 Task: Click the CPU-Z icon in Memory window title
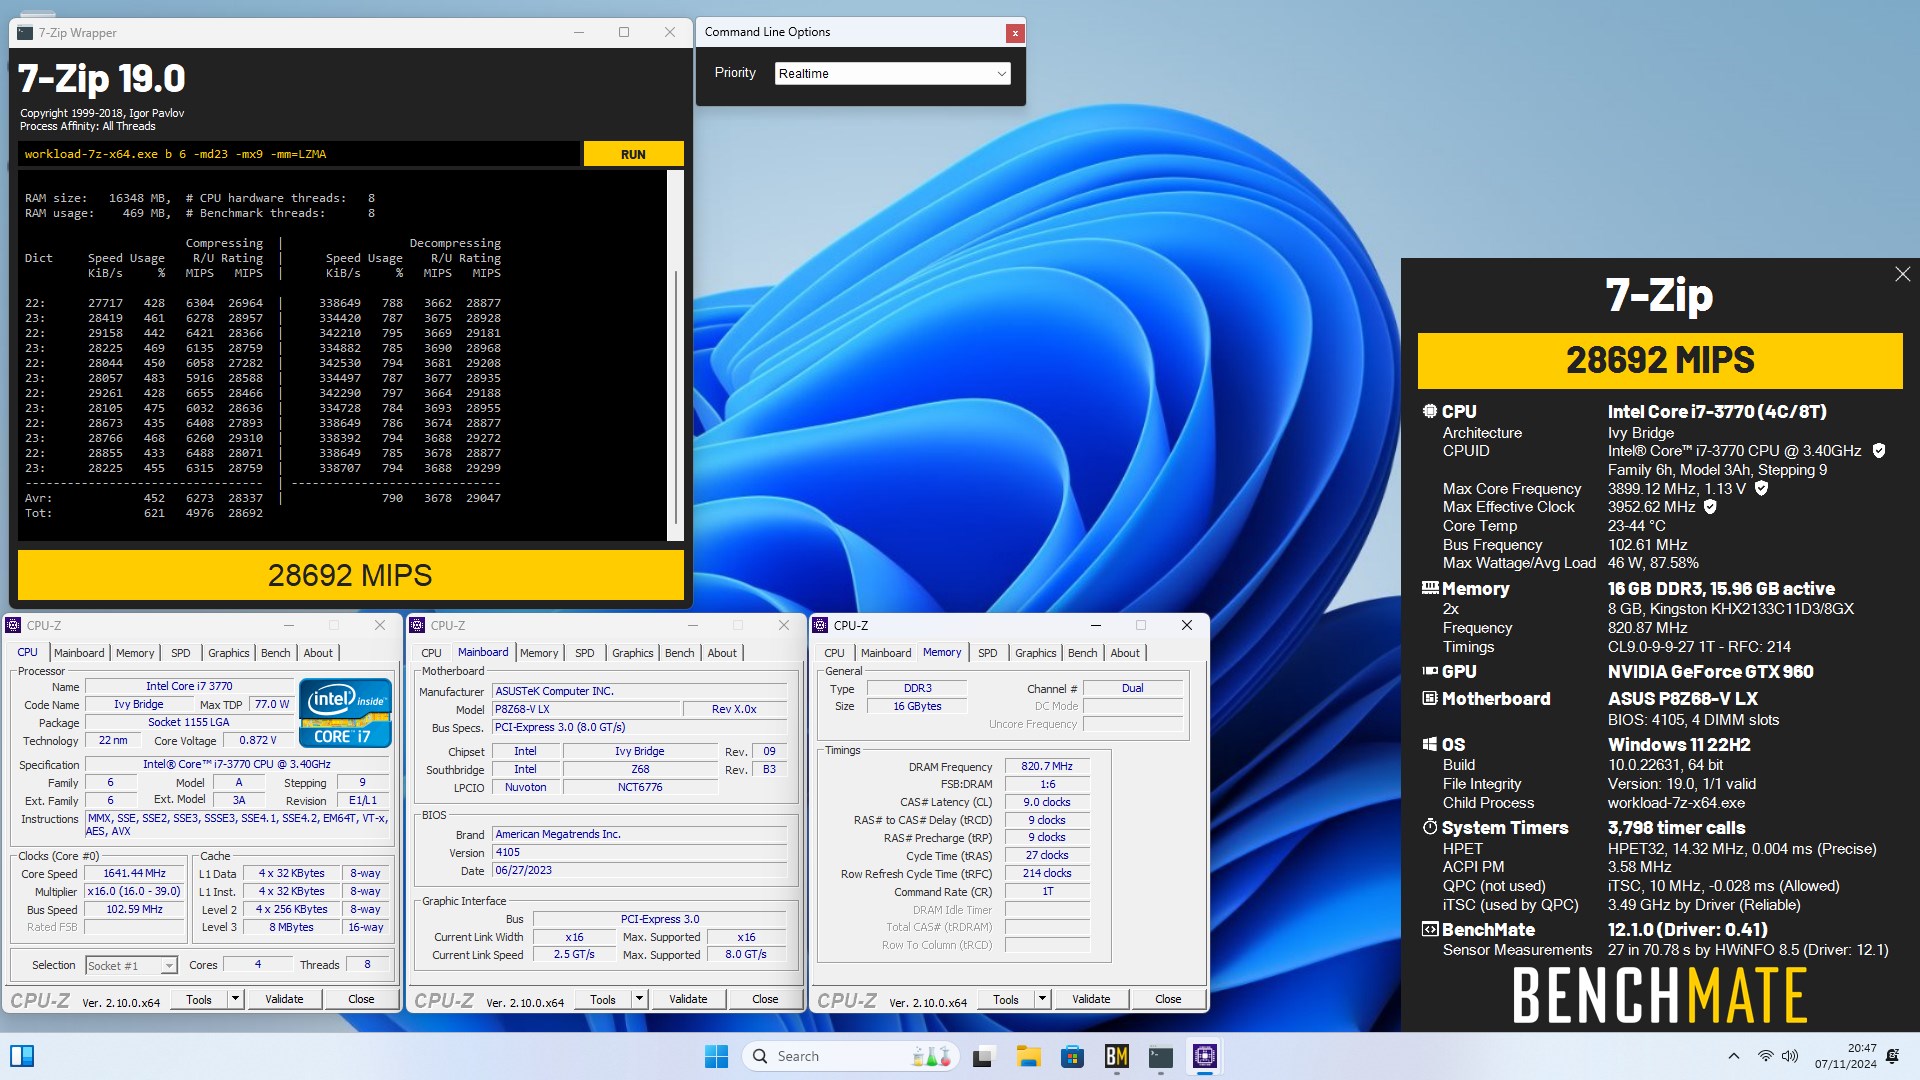point(821,625)
